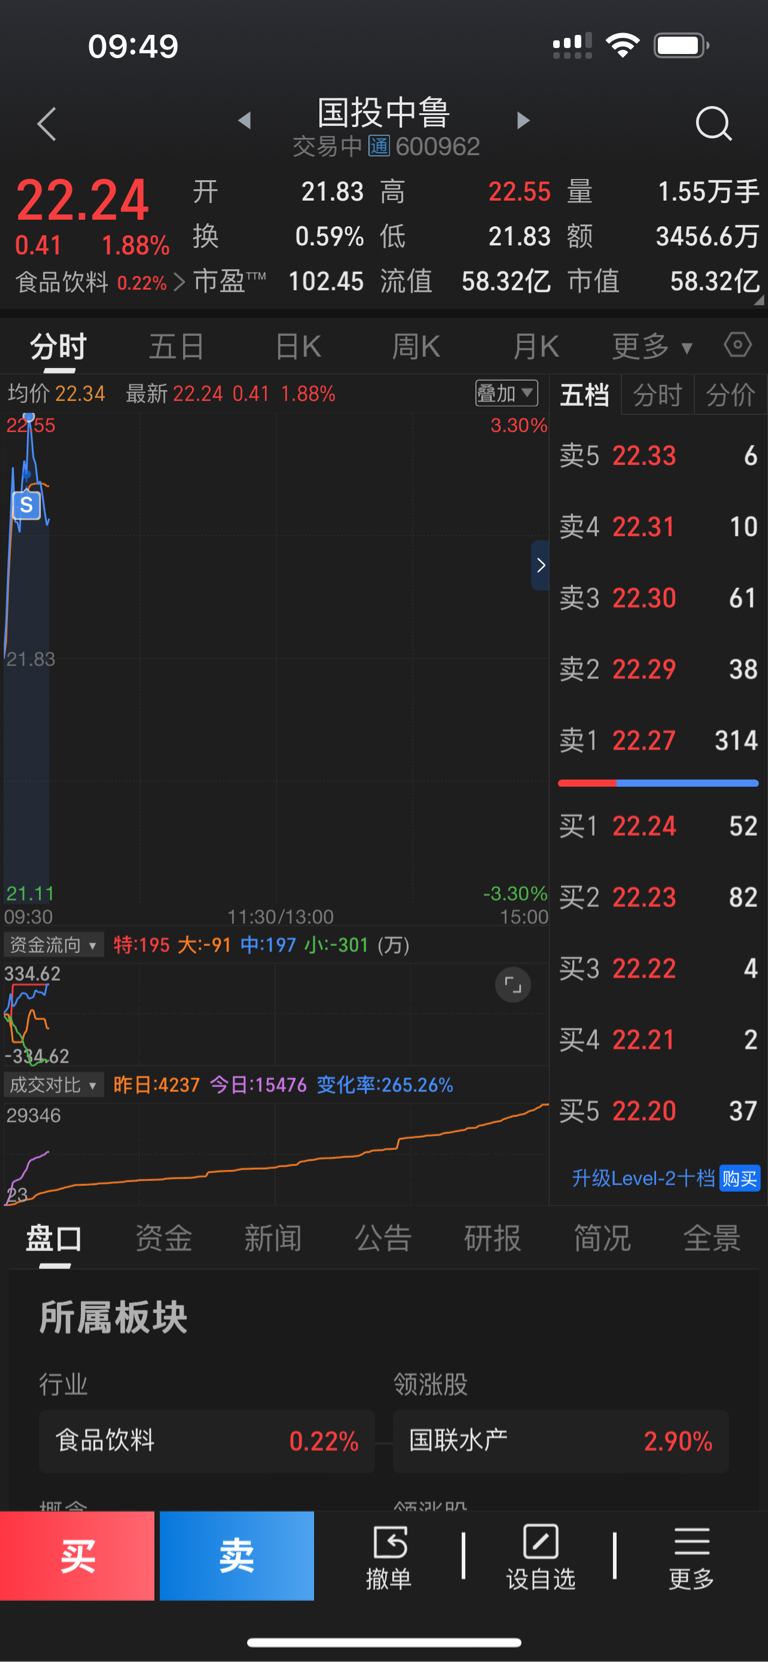This screenshot has height=1662, width=768.
Task: Tap the buy/sell ratio red-blue bar
Action: click(x=658, y=783)
